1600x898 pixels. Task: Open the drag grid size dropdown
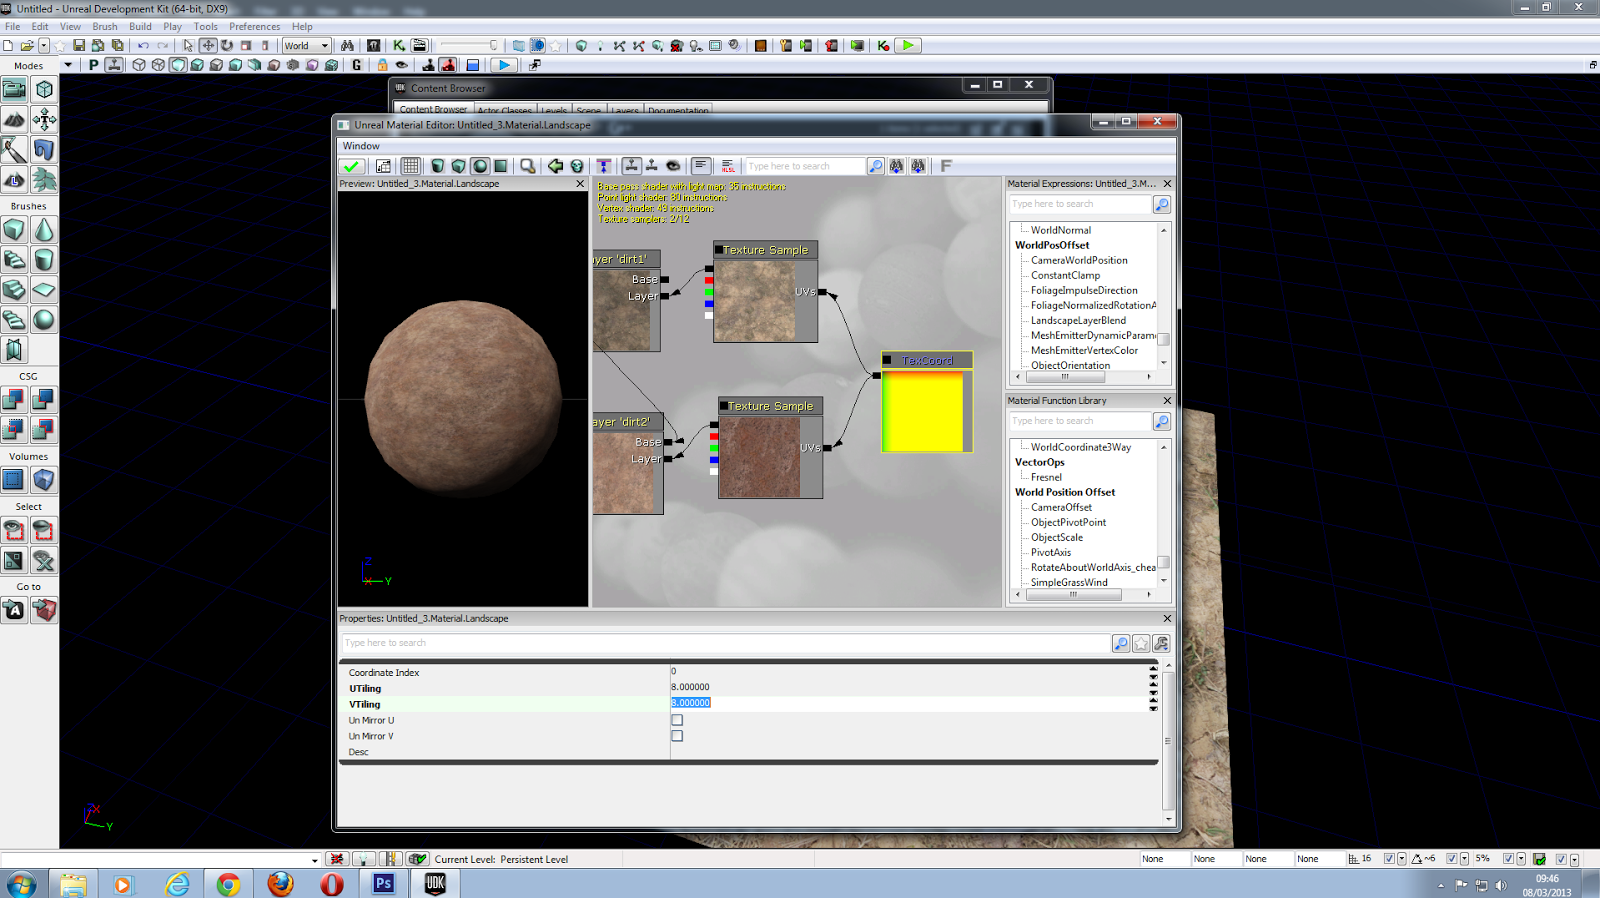1402,859
